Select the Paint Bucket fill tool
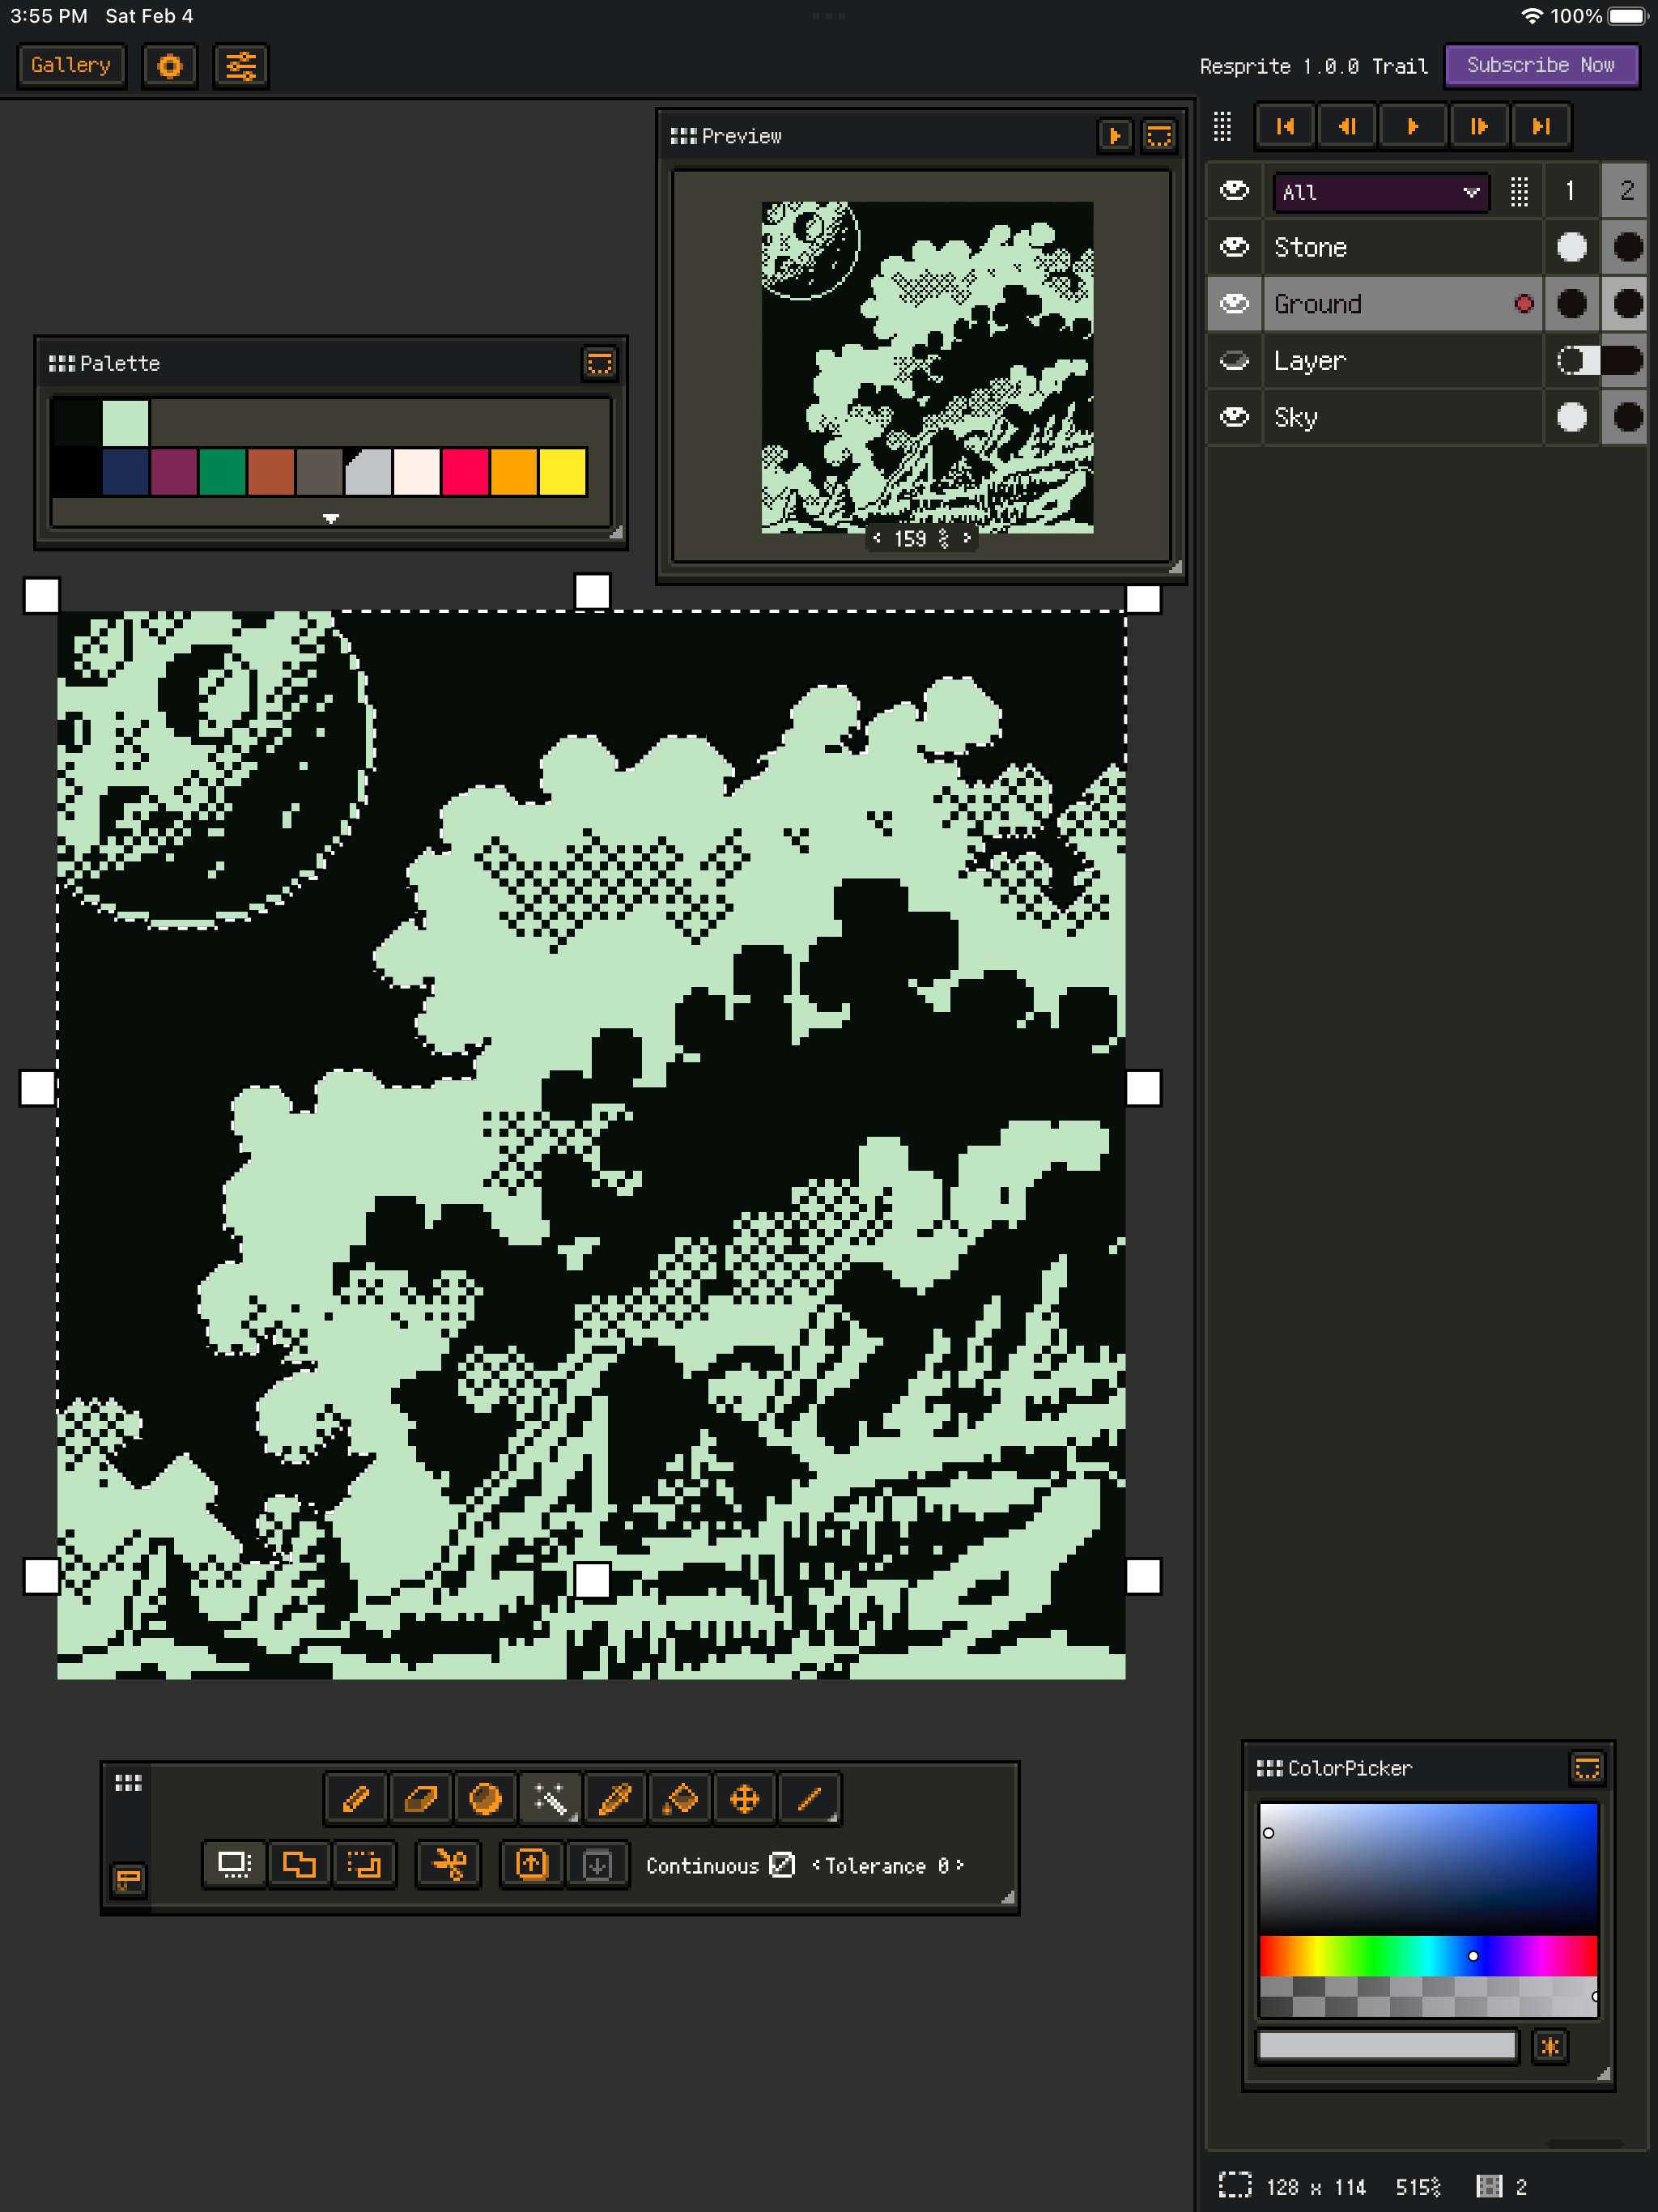Screen dimensions: 1658x2212 [x=680, y=1799]
